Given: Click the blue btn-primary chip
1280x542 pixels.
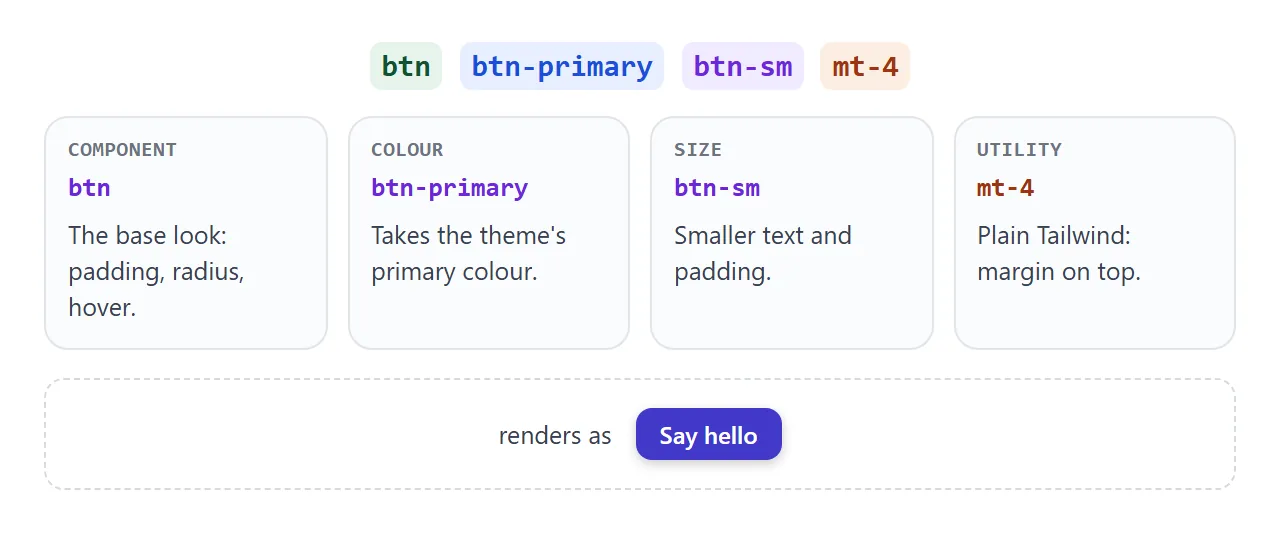Looking at the screenshot, I should [x=562, y=66].
